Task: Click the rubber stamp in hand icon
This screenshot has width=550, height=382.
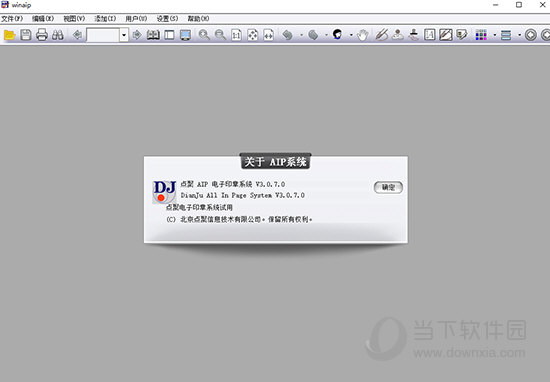Action: [414, 35]
